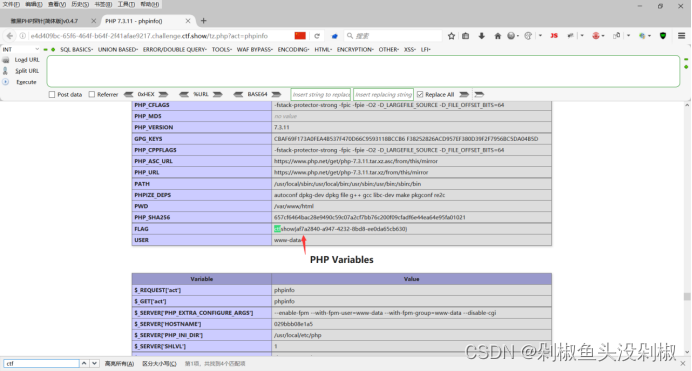Click the red JS extension icon

[554, 36]
